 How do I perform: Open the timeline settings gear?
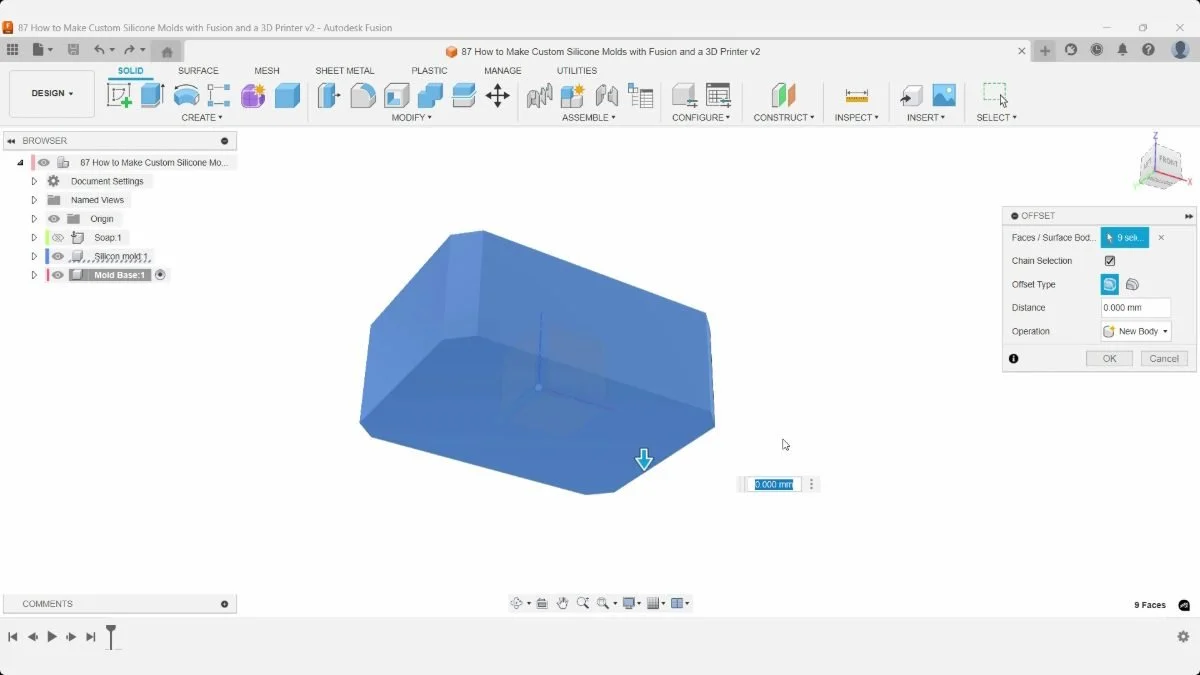coord(1183,637)
